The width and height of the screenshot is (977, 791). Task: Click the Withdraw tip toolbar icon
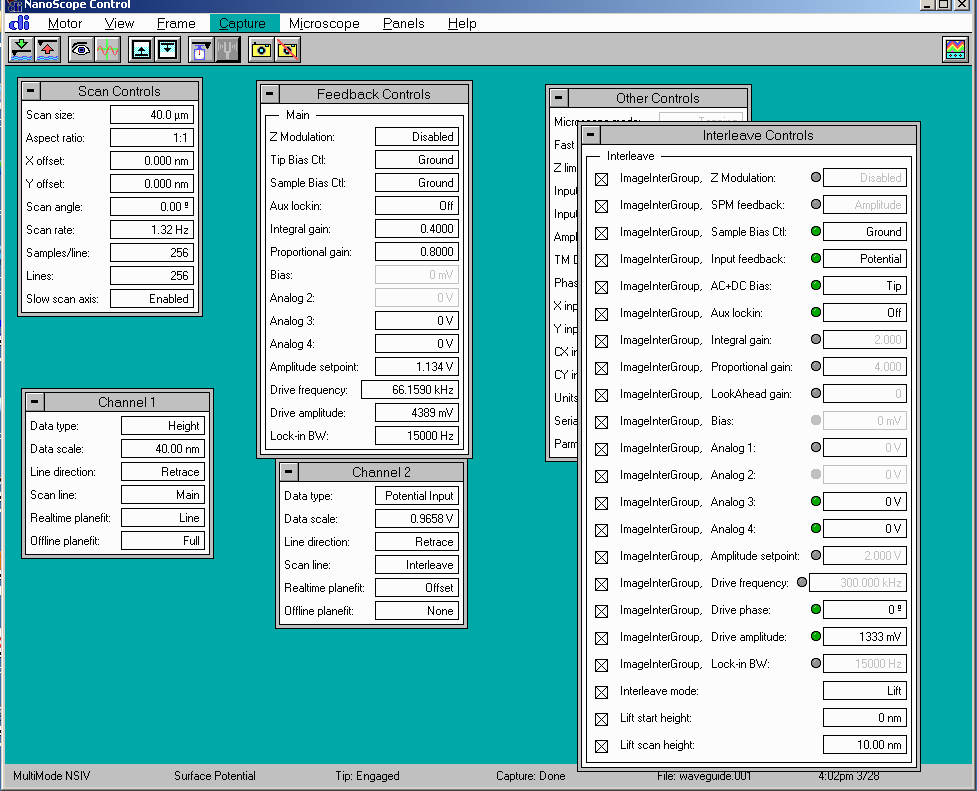pyautogui.click(x=47, y=50)
